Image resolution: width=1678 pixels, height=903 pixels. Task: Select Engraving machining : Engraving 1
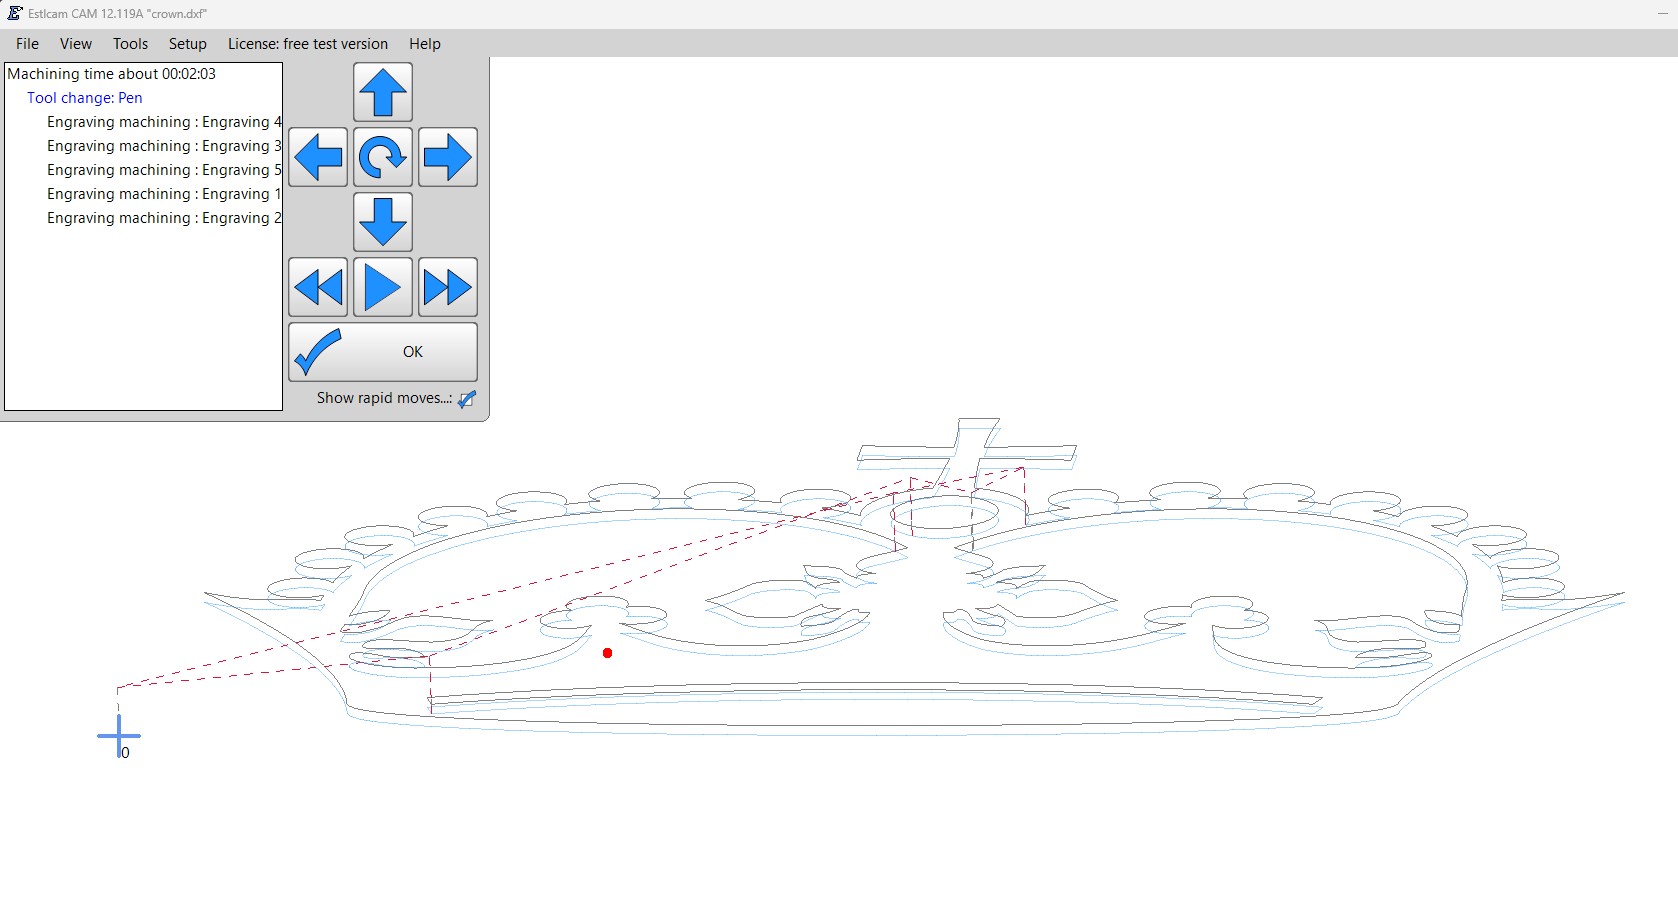coord(164,194)
